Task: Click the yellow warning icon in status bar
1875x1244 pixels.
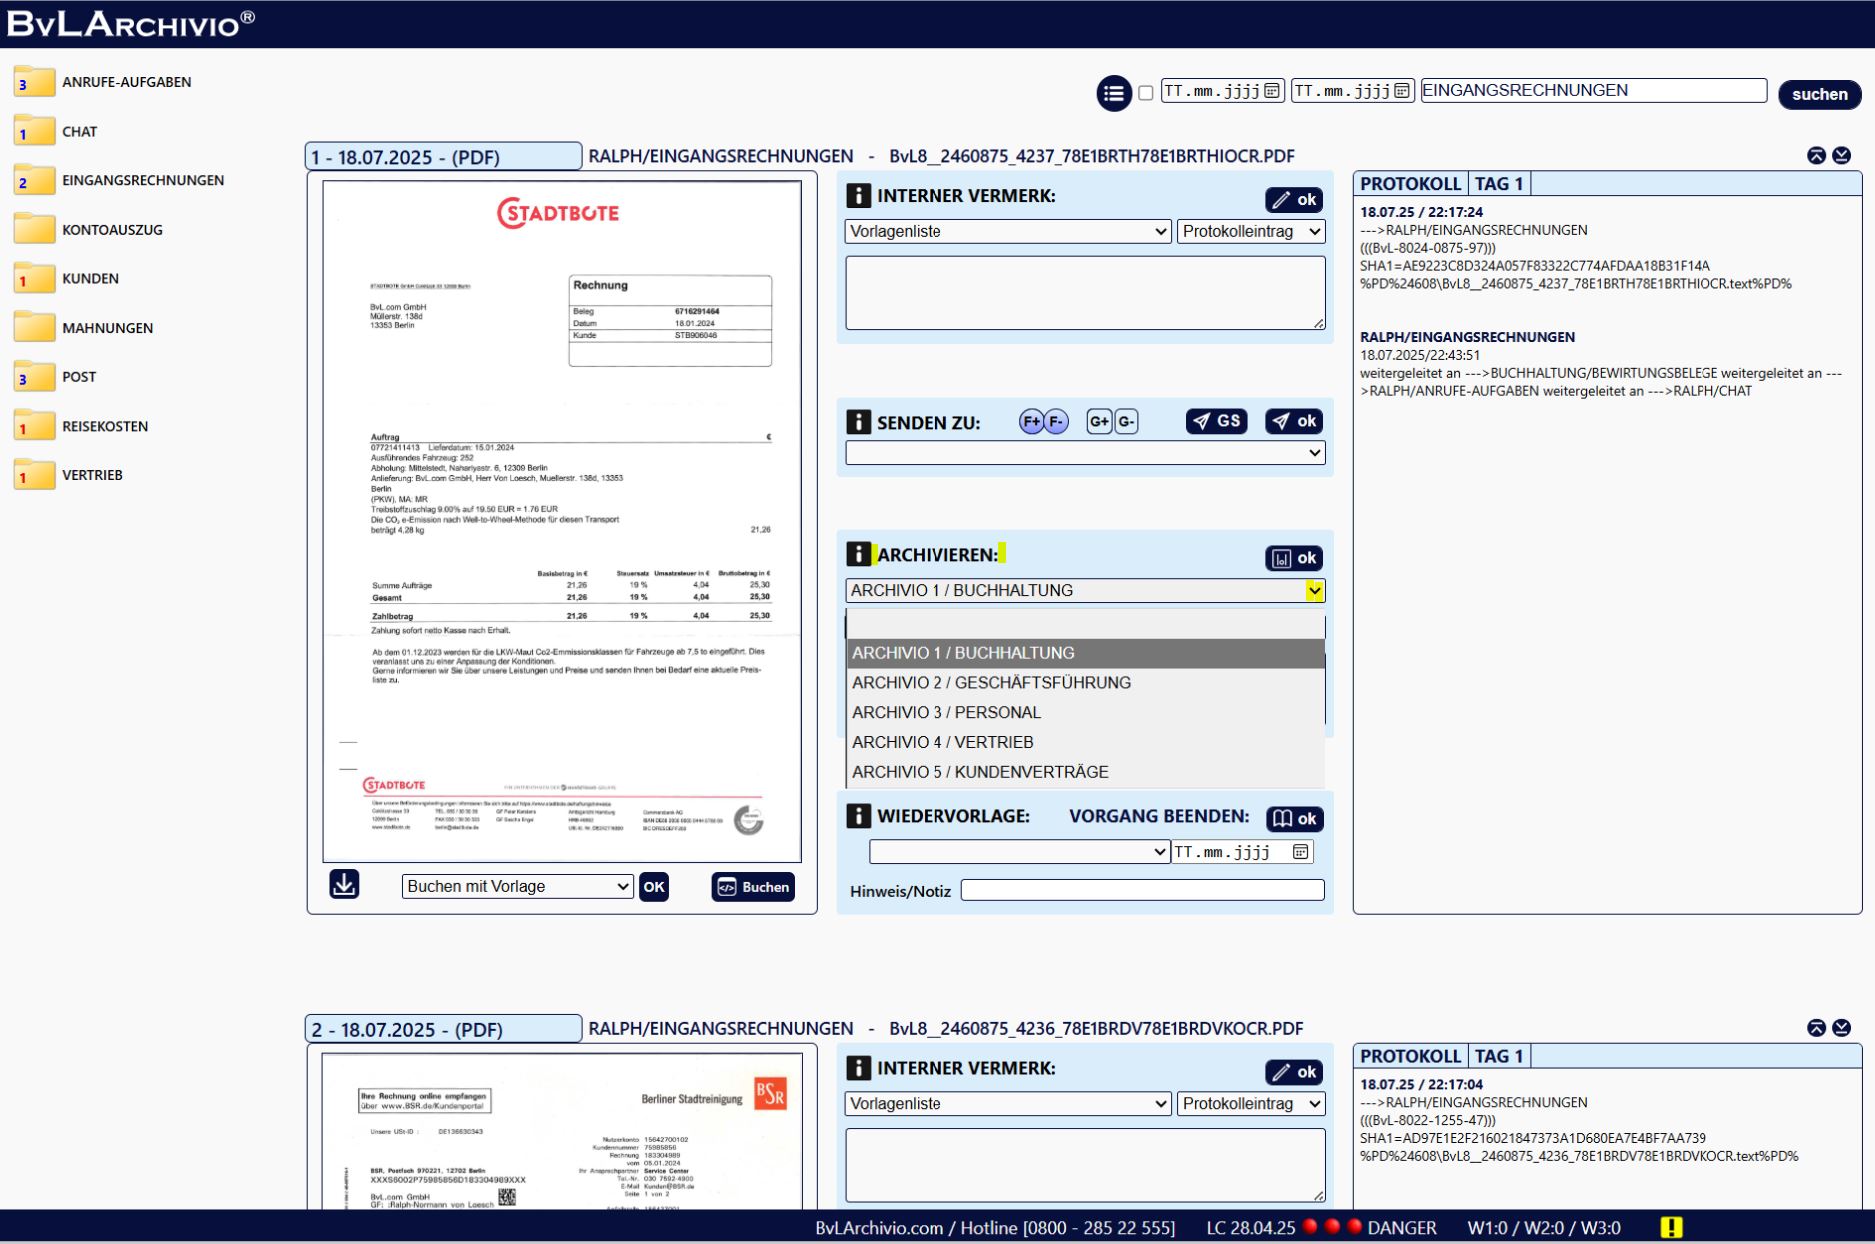Action: coord(1671,1227)
